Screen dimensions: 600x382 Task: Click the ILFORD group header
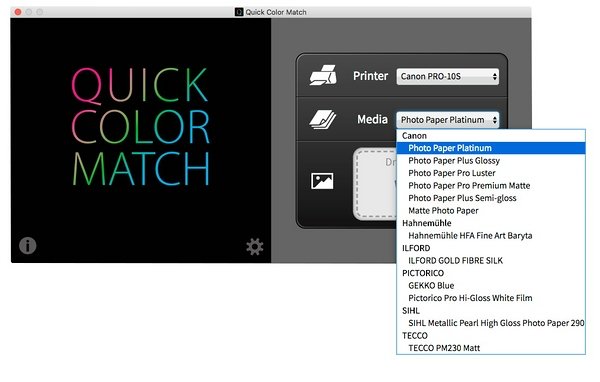coord(416,248)
